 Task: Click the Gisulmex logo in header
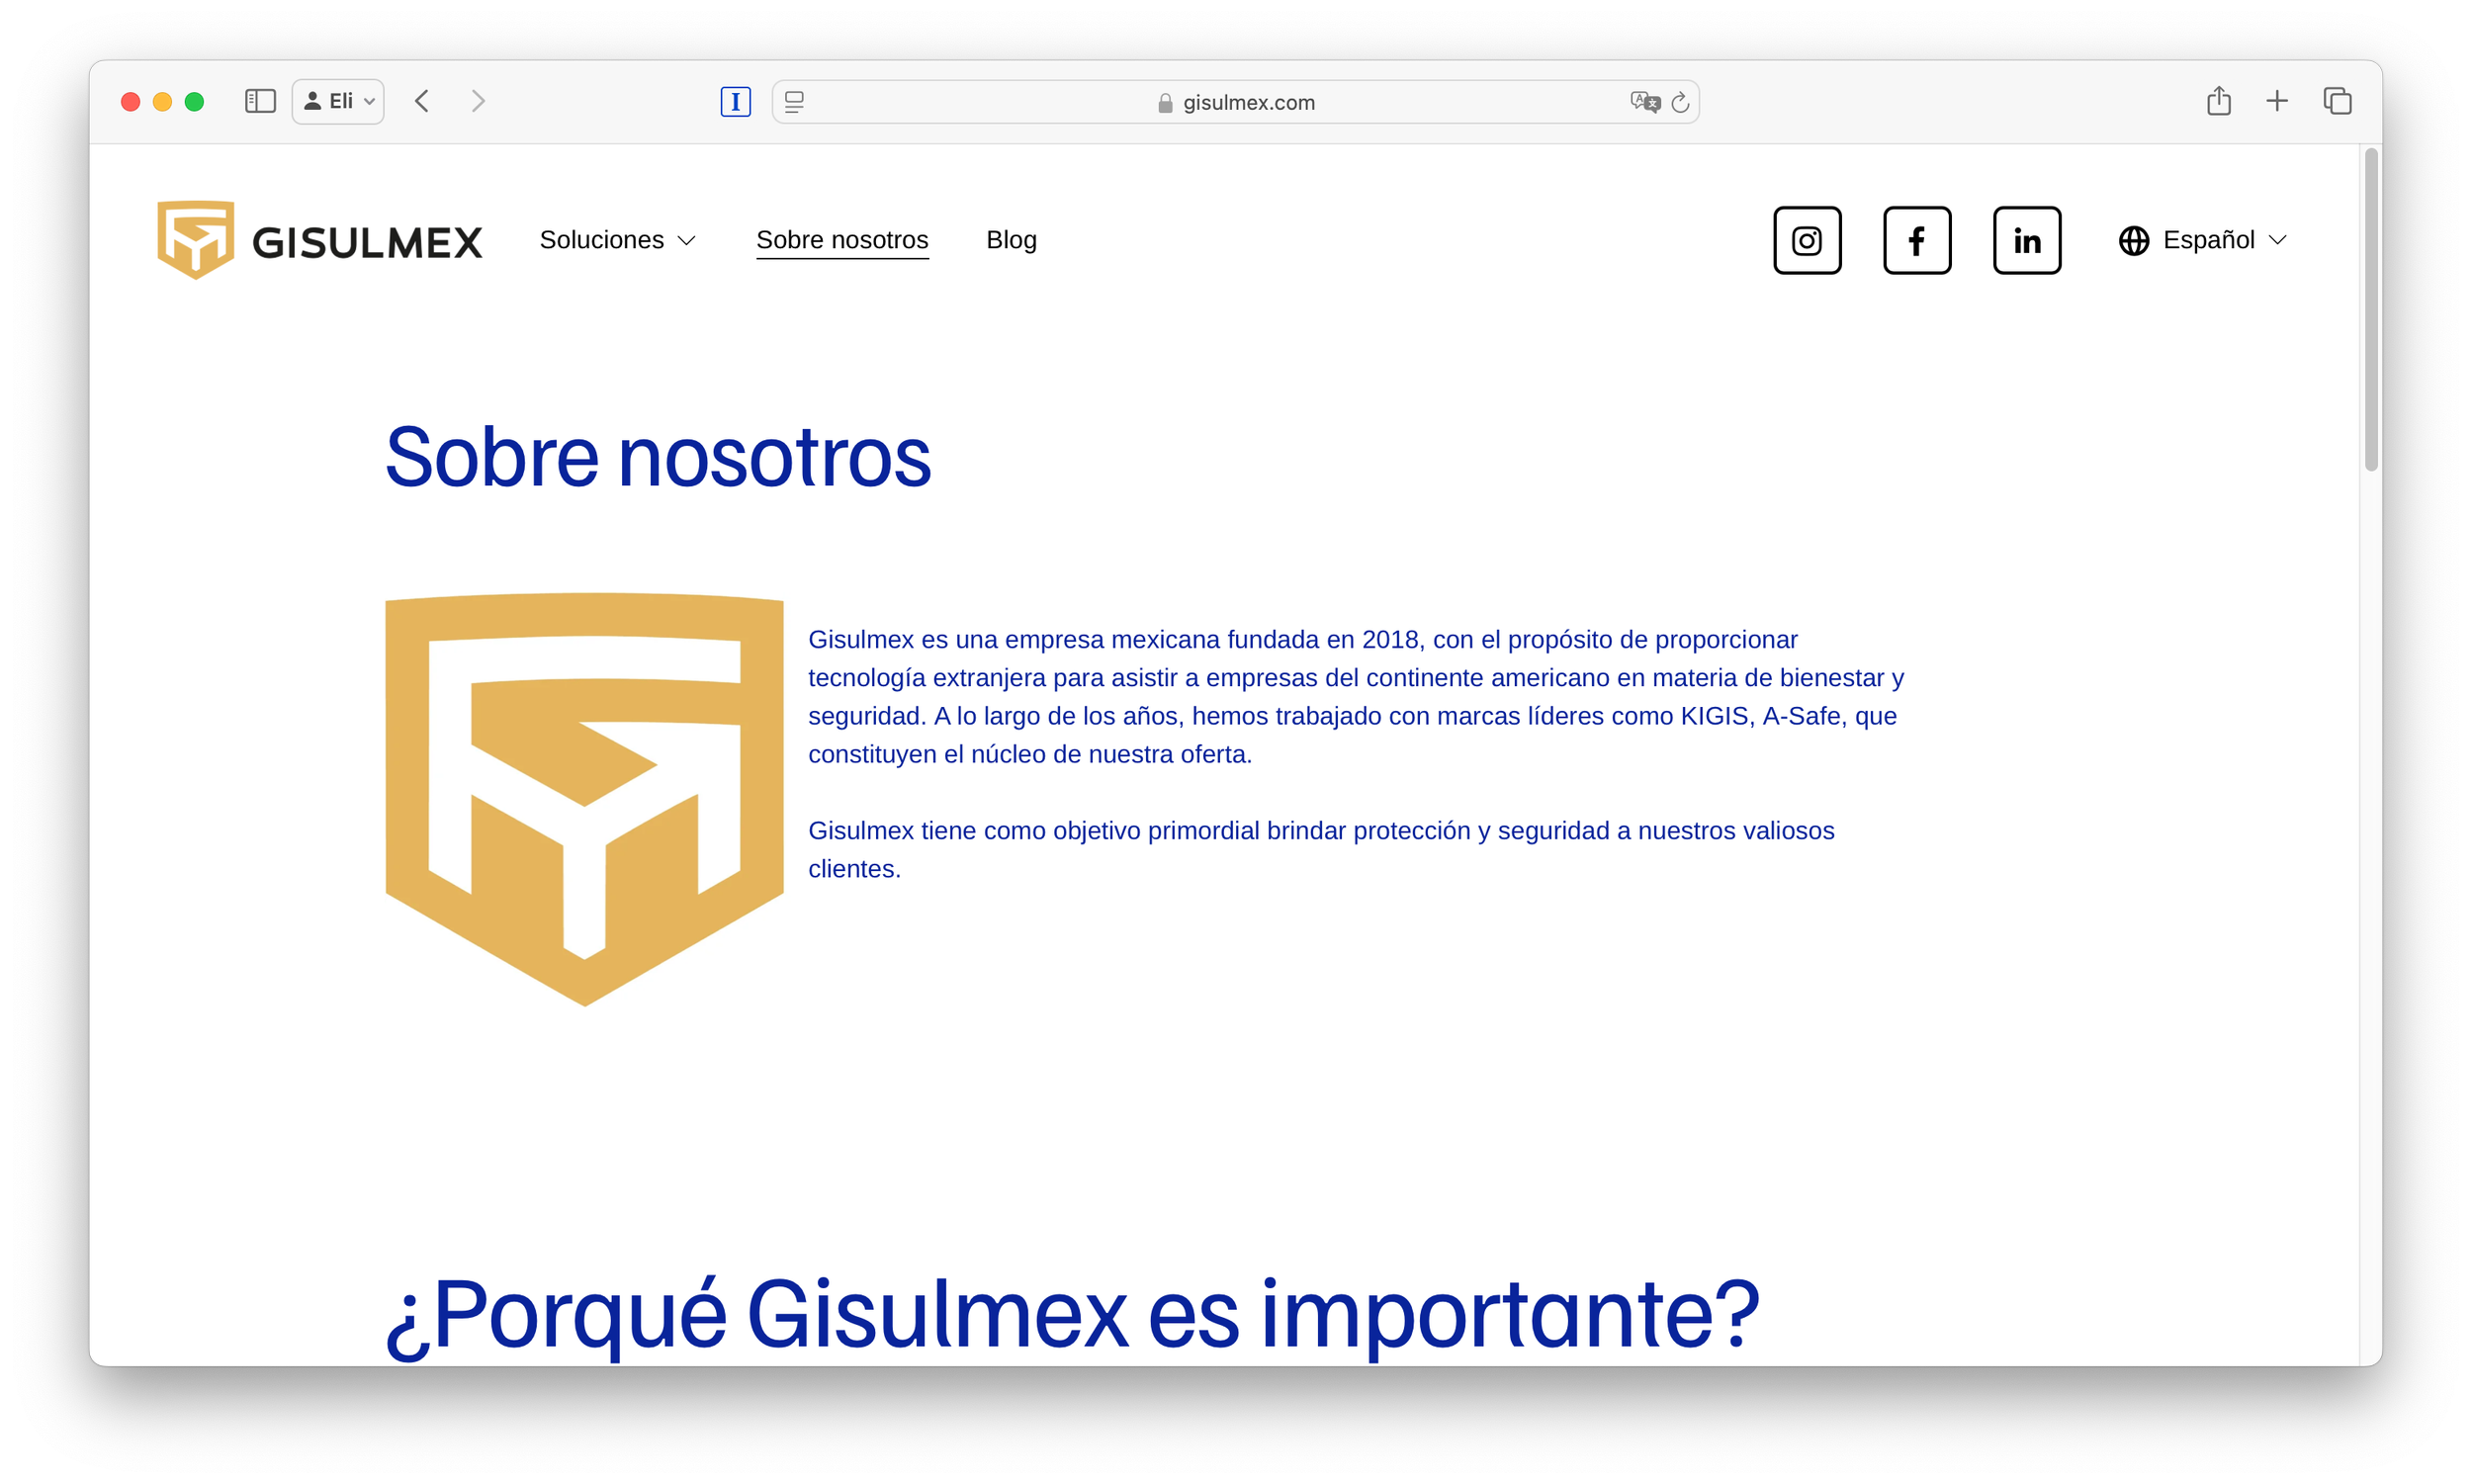tap(319, 240)
